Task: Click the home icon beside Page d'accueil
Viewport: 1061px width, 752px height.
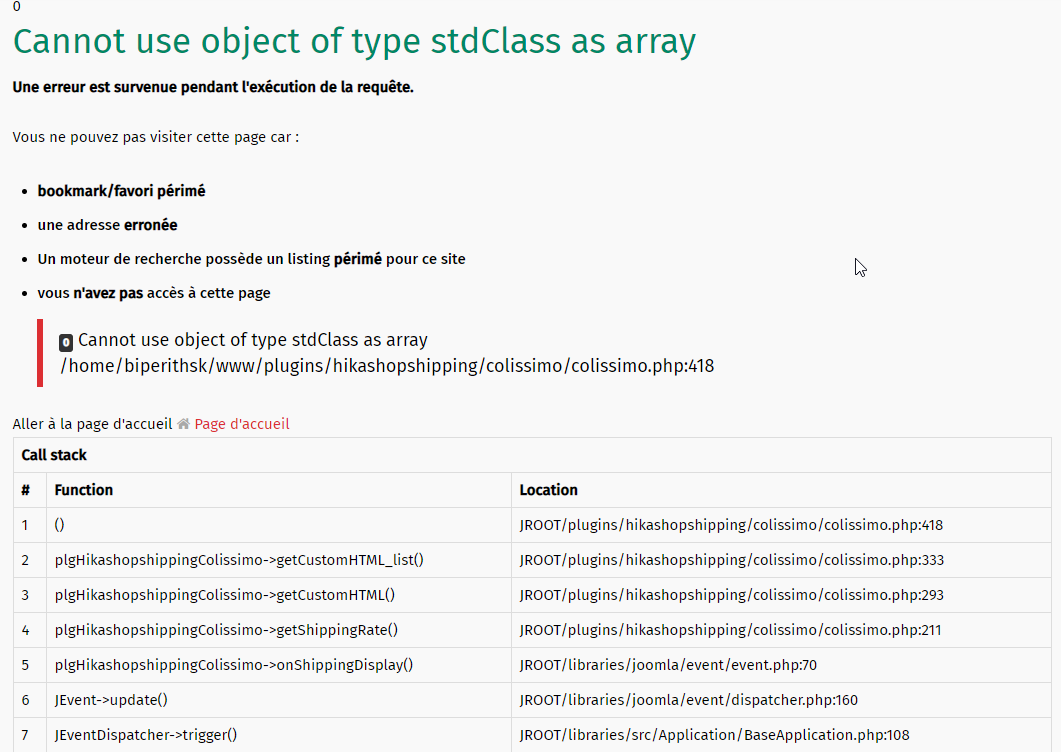Action: click(184, 424)
